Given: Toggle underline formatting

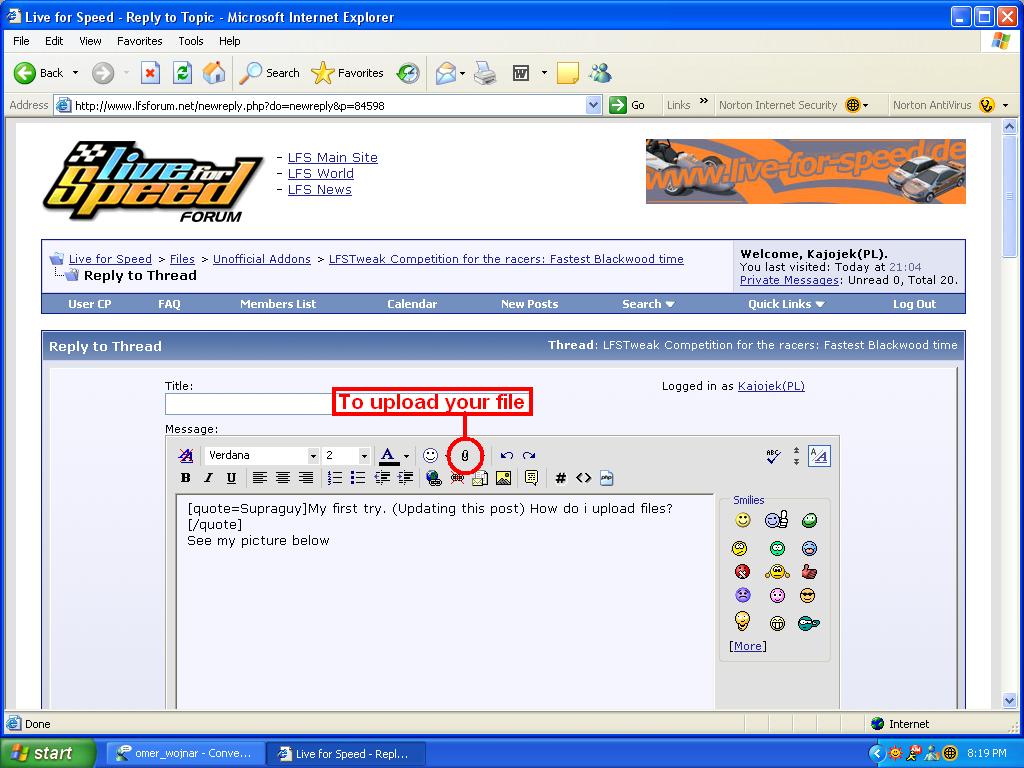Looking at the screenshot, I should [x=231, y=478].
